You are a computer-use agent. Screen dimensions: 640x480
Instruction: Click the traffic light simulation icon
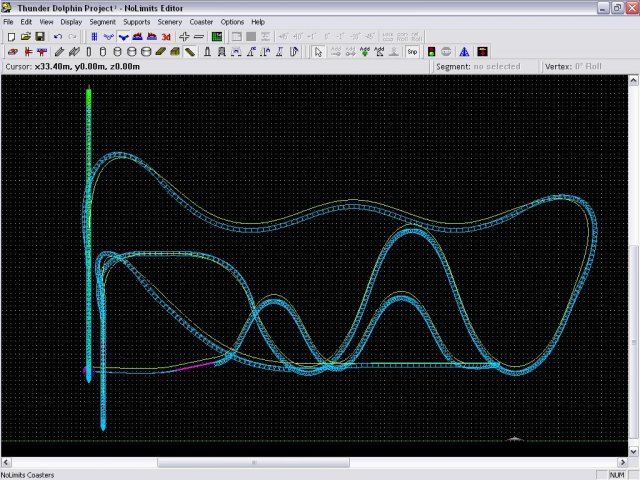[431, 52]
